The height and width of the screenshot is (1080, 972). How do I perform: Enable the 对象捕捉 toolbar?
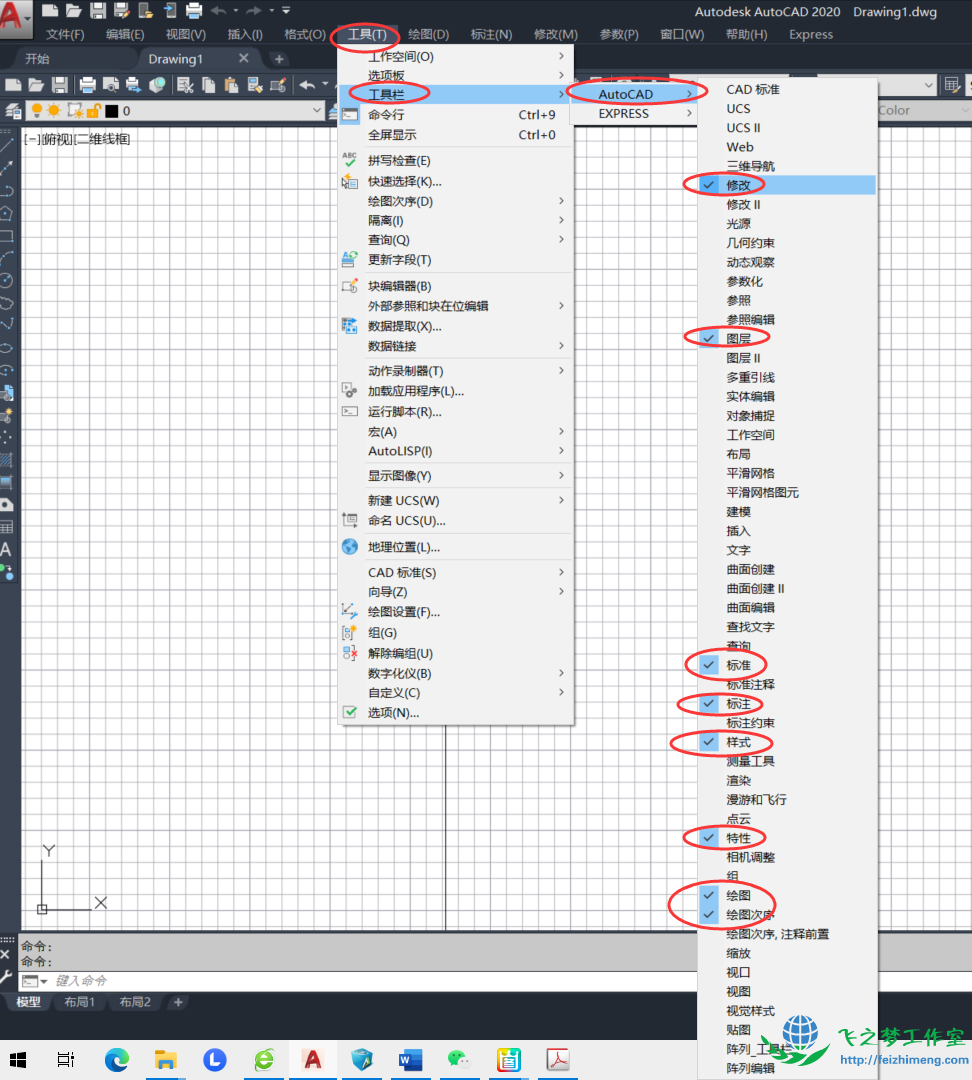pos(787,415)
